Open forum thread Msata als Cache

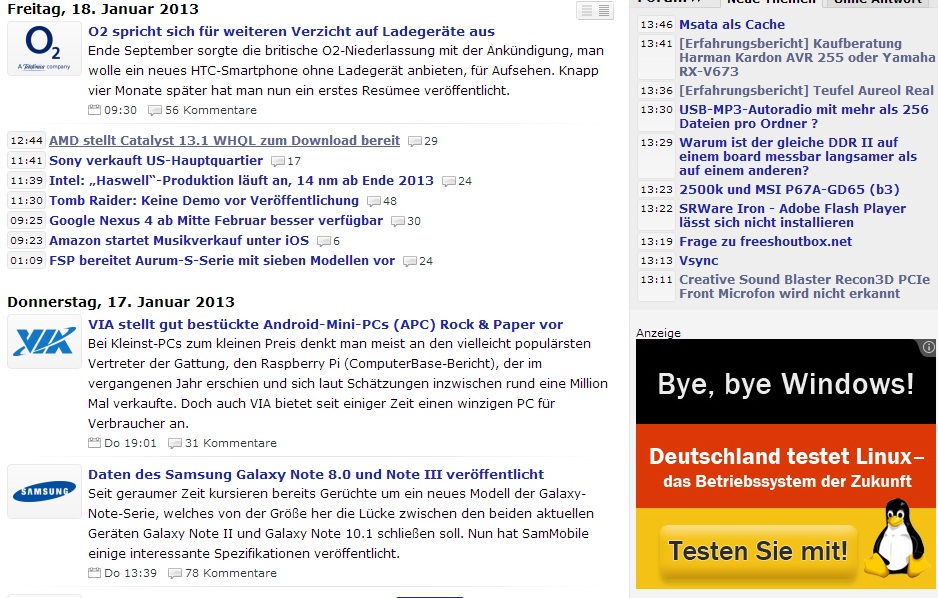coord(732,25)
